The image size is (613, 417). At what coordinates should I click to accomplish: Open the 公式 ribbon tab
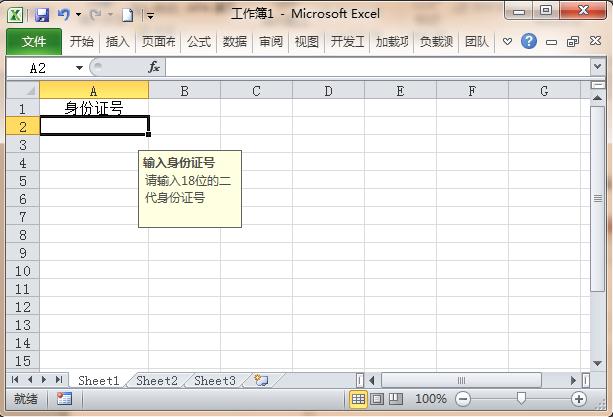point(199,41)
